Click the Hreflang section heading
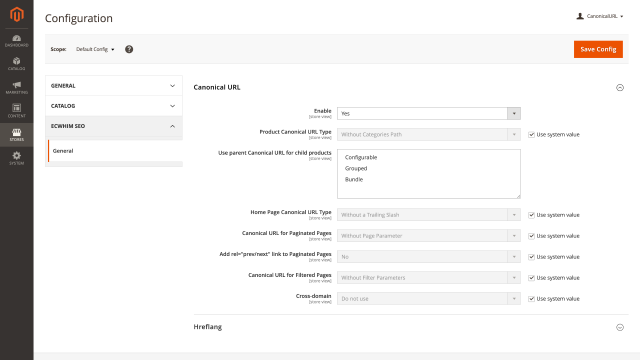 (208, 327)
